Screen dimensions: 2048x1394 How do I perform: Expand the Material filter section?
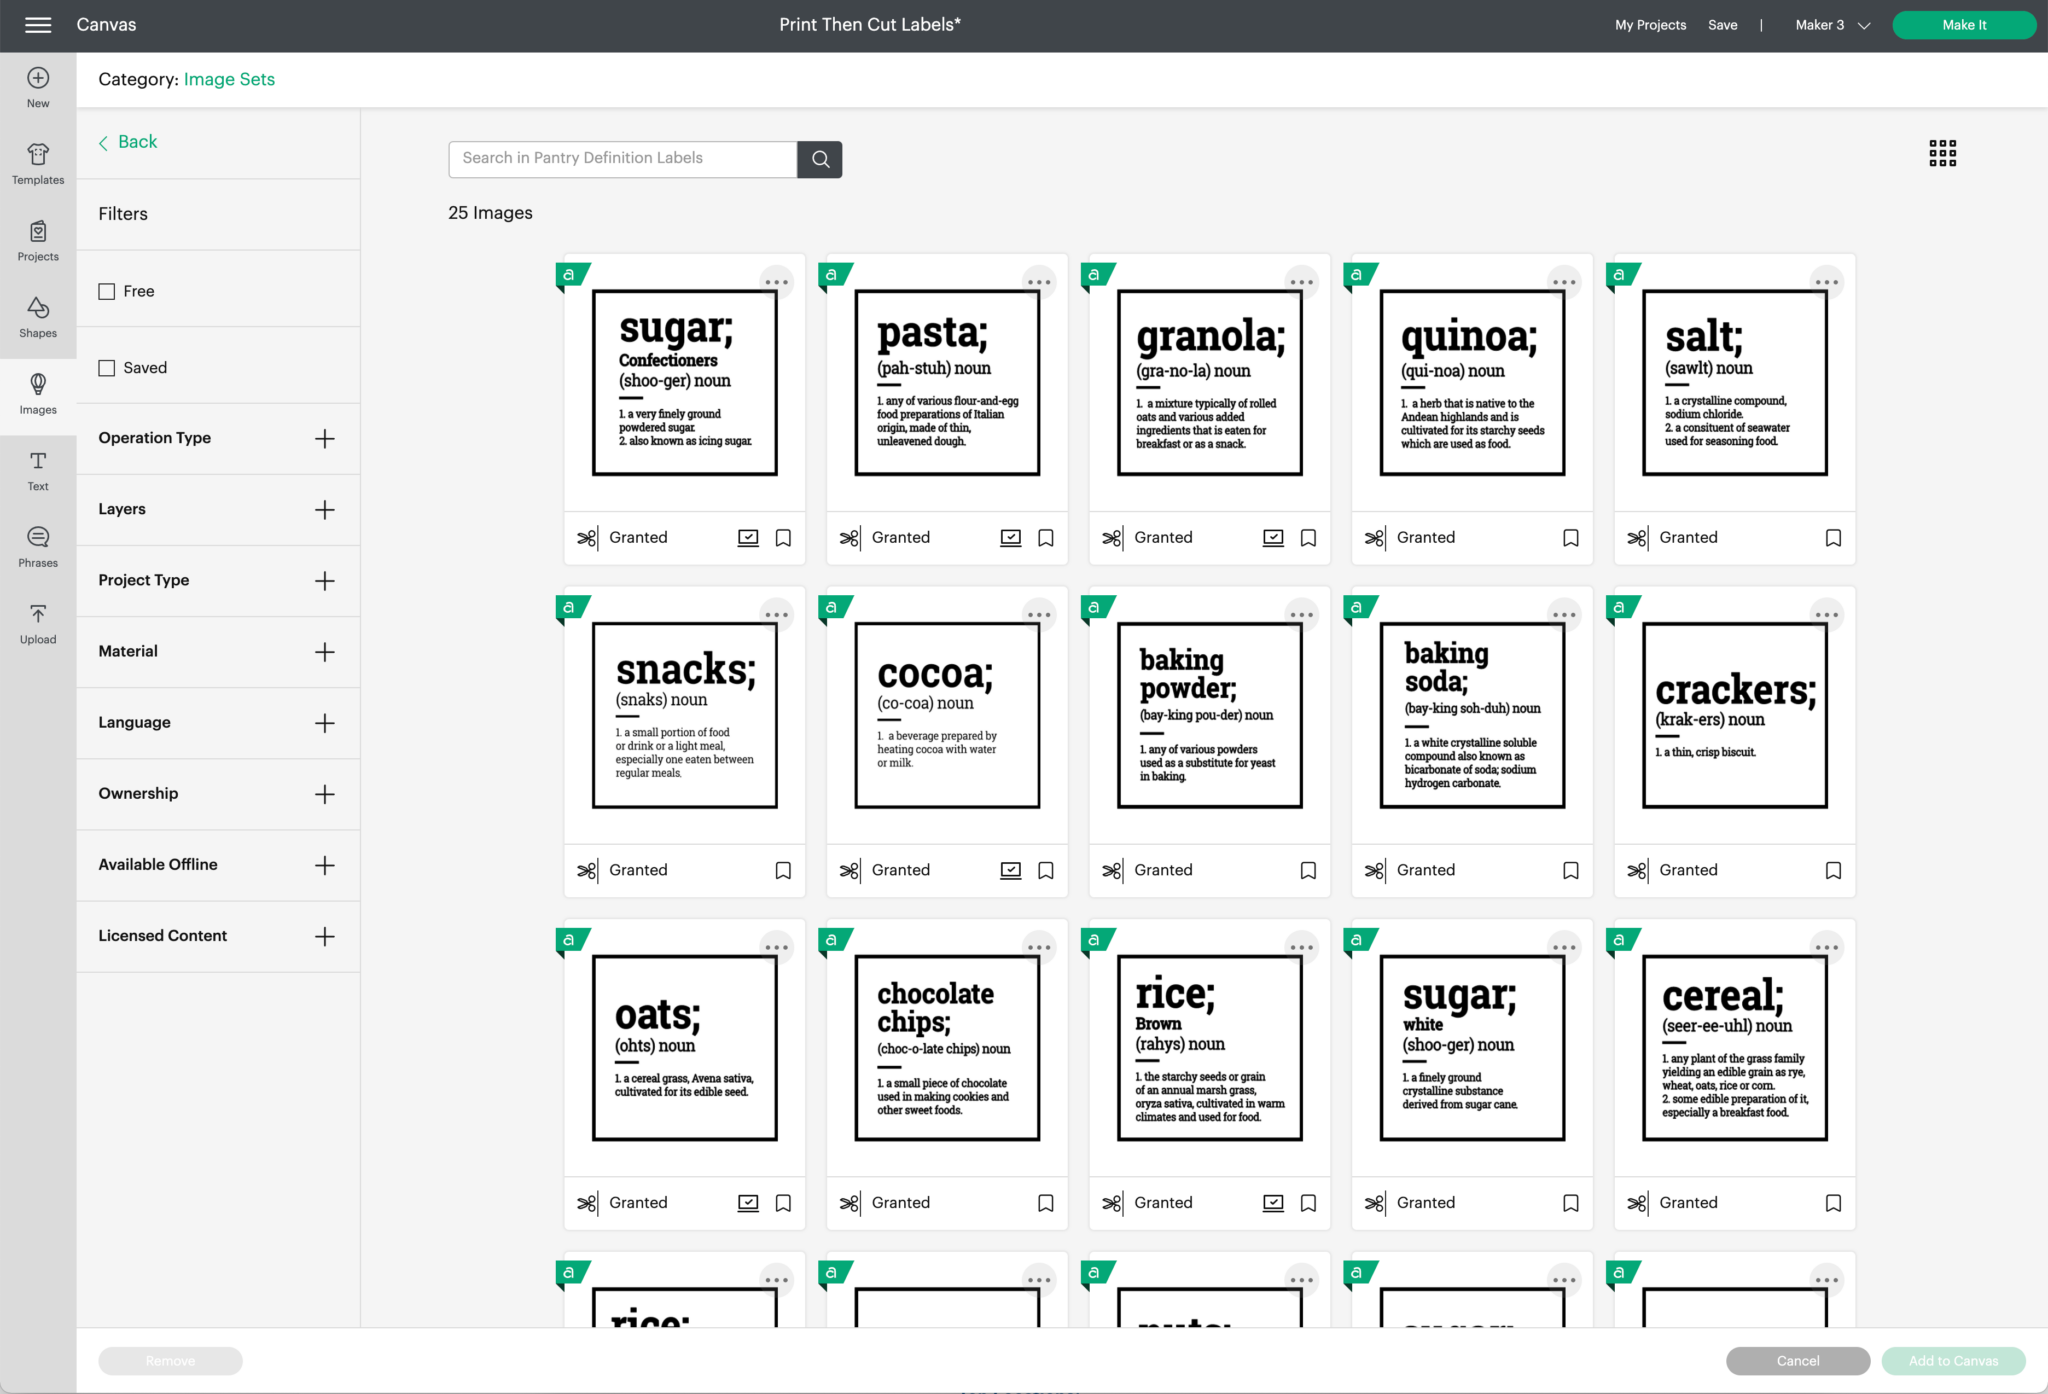(x=324, y=652)
